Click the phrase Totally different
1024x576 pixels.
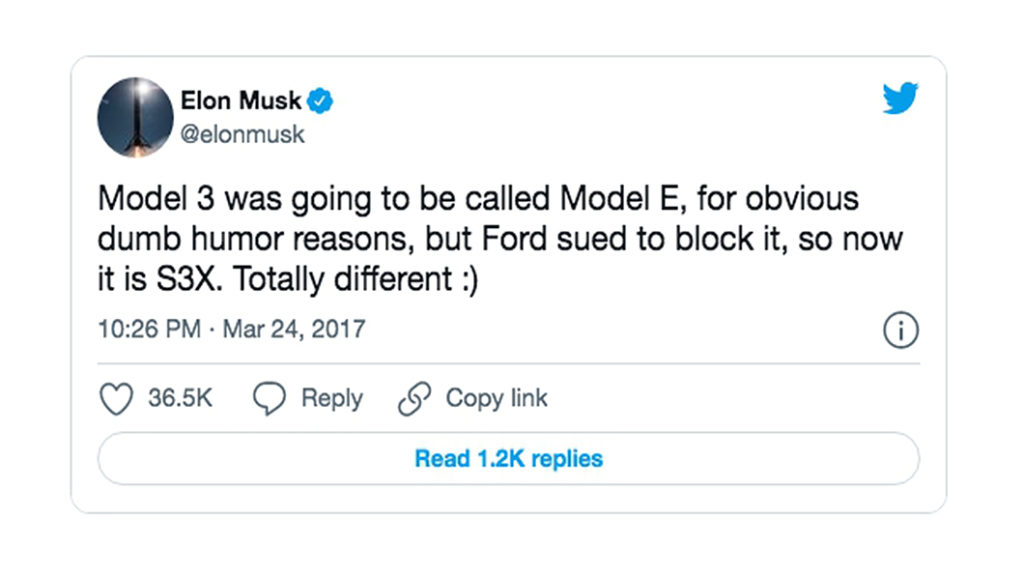pyautogui.click(x=343, y=280)
